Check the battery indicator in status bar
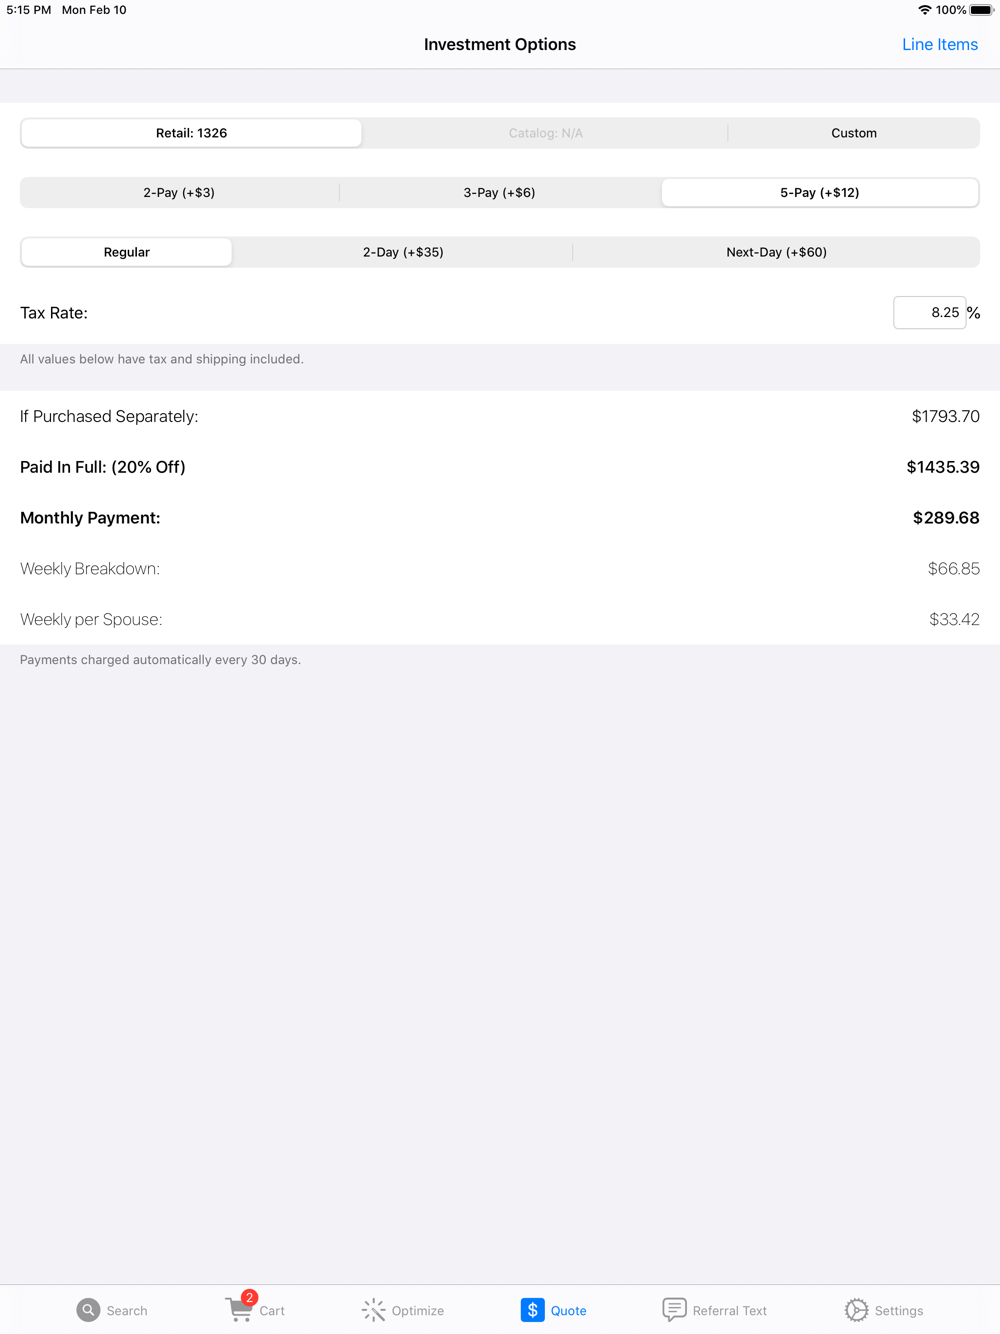1000x1334 pixels. (981, 10)
